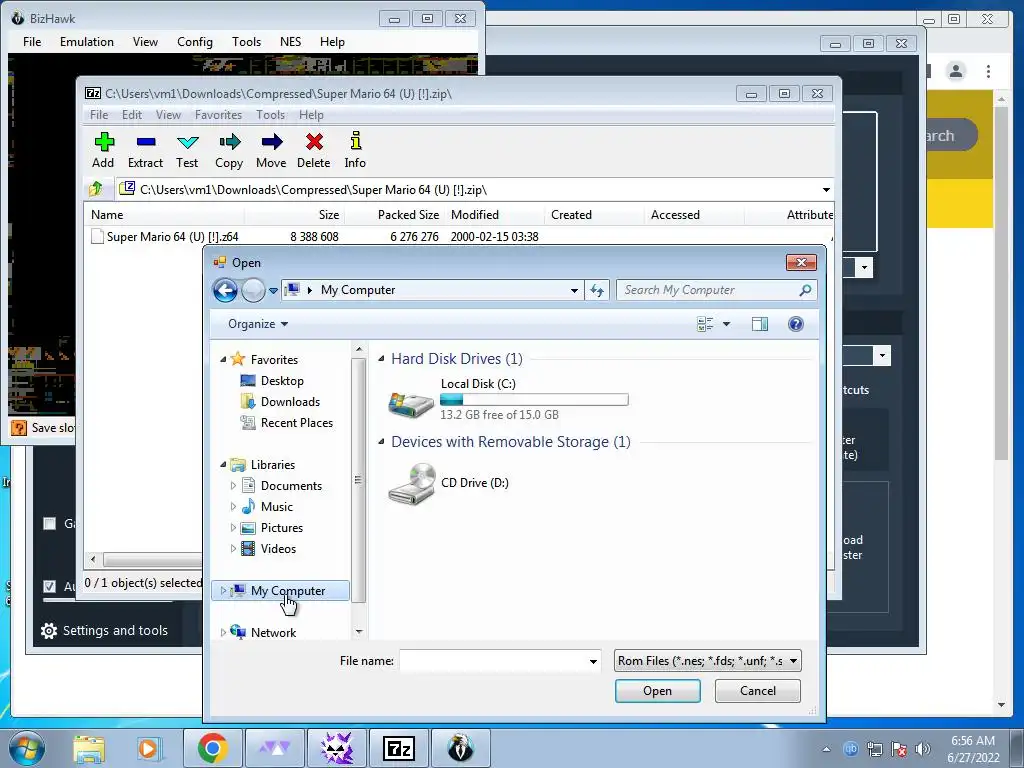The image size is (1024, 768).
Task: Collapse Devices with Removable Storage group
Action: pyautogui.click(x=381, y=441)
